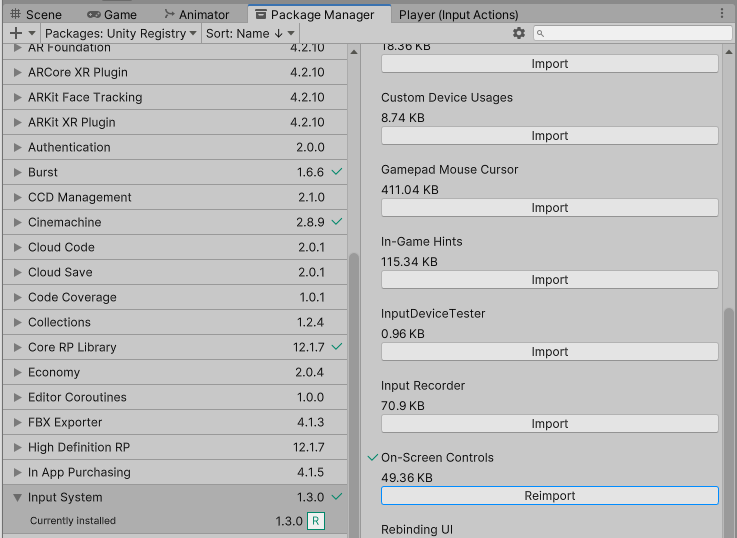Open the Packages: Unity Registry dropdown
The width and height of the screenshot is (737, 538).
121,33
